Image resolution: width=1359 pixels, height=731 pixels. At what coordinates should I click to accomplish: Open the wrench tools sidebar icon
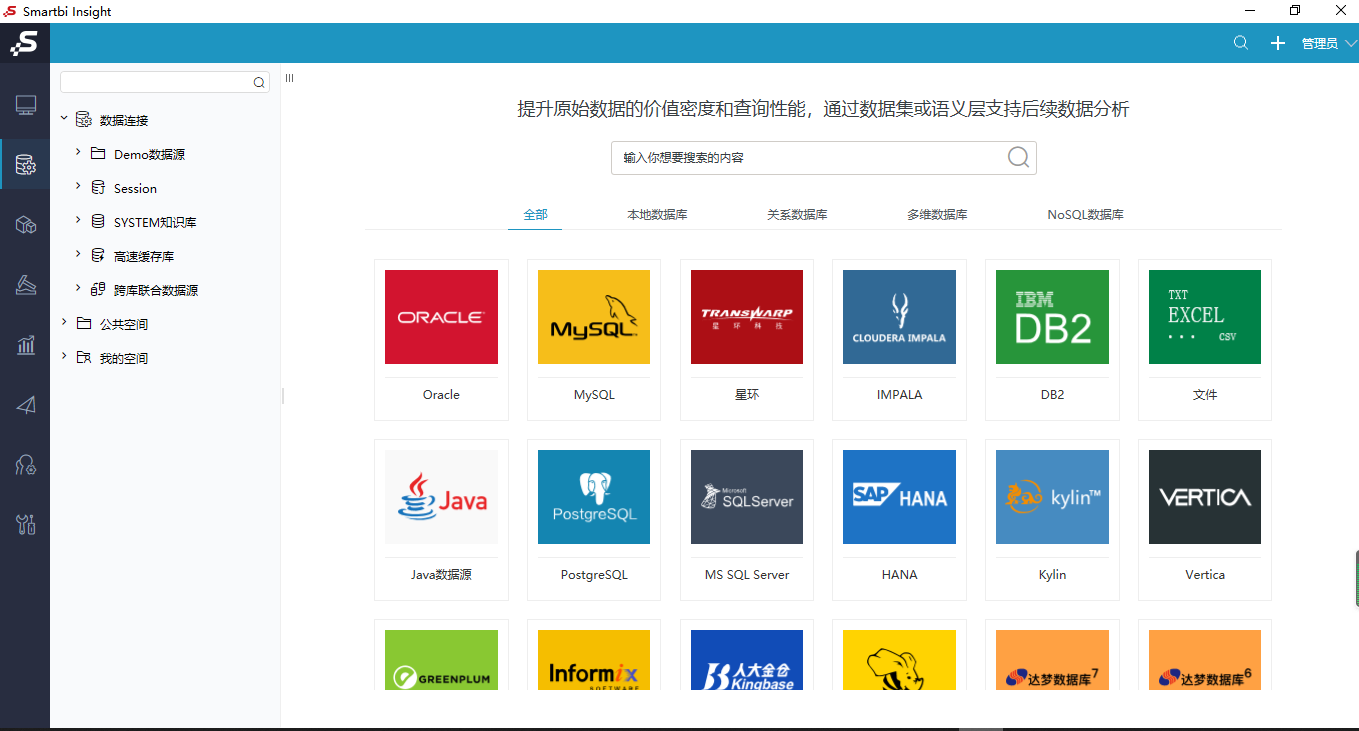[x=25, y=524]
